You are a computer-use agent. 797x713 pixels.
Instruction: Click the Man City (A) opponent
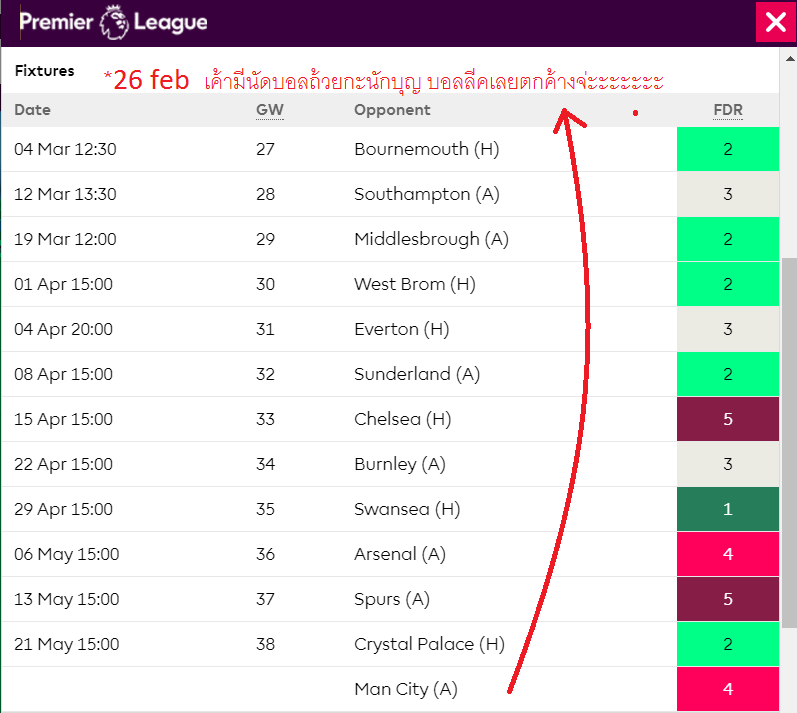[x=406, y=690]
